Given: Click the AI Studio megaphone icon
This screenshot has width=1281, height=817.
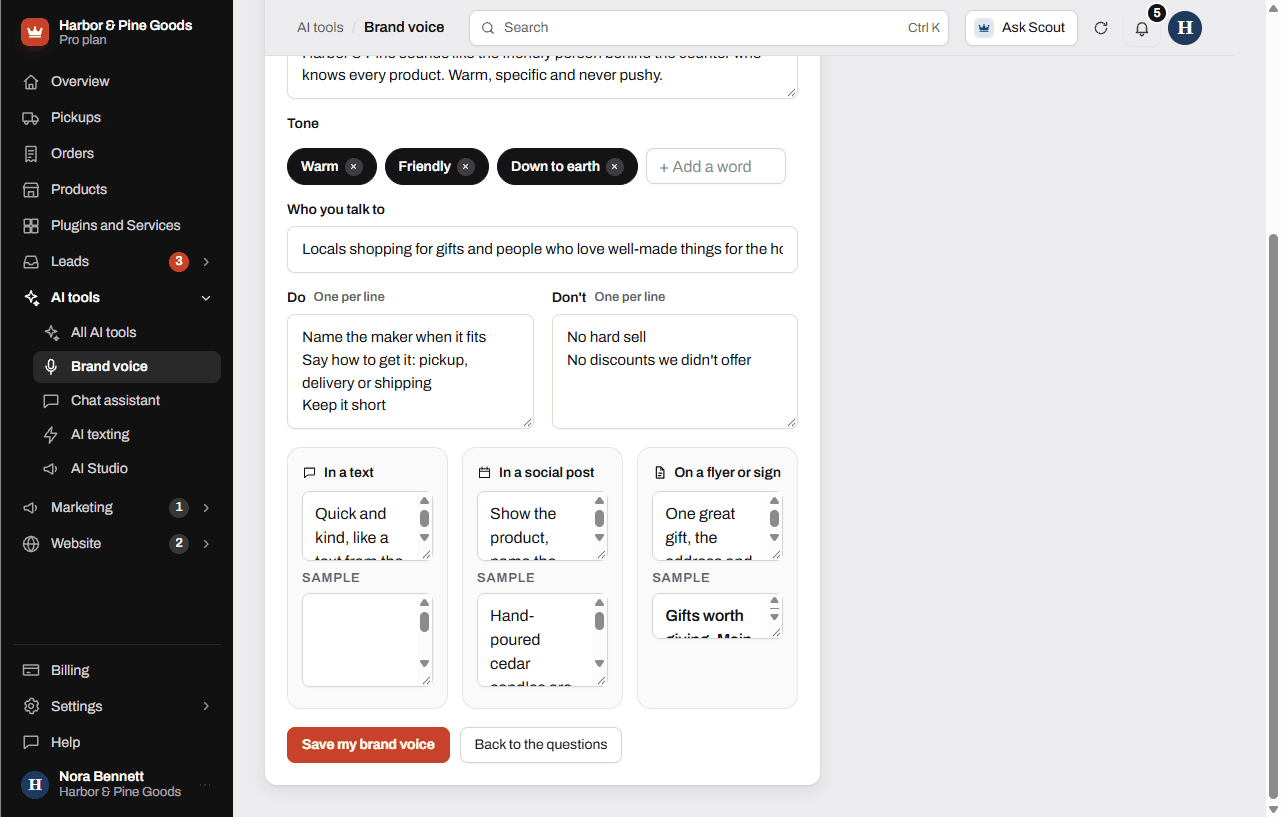Looking at the screenshot, I should 51,469.
